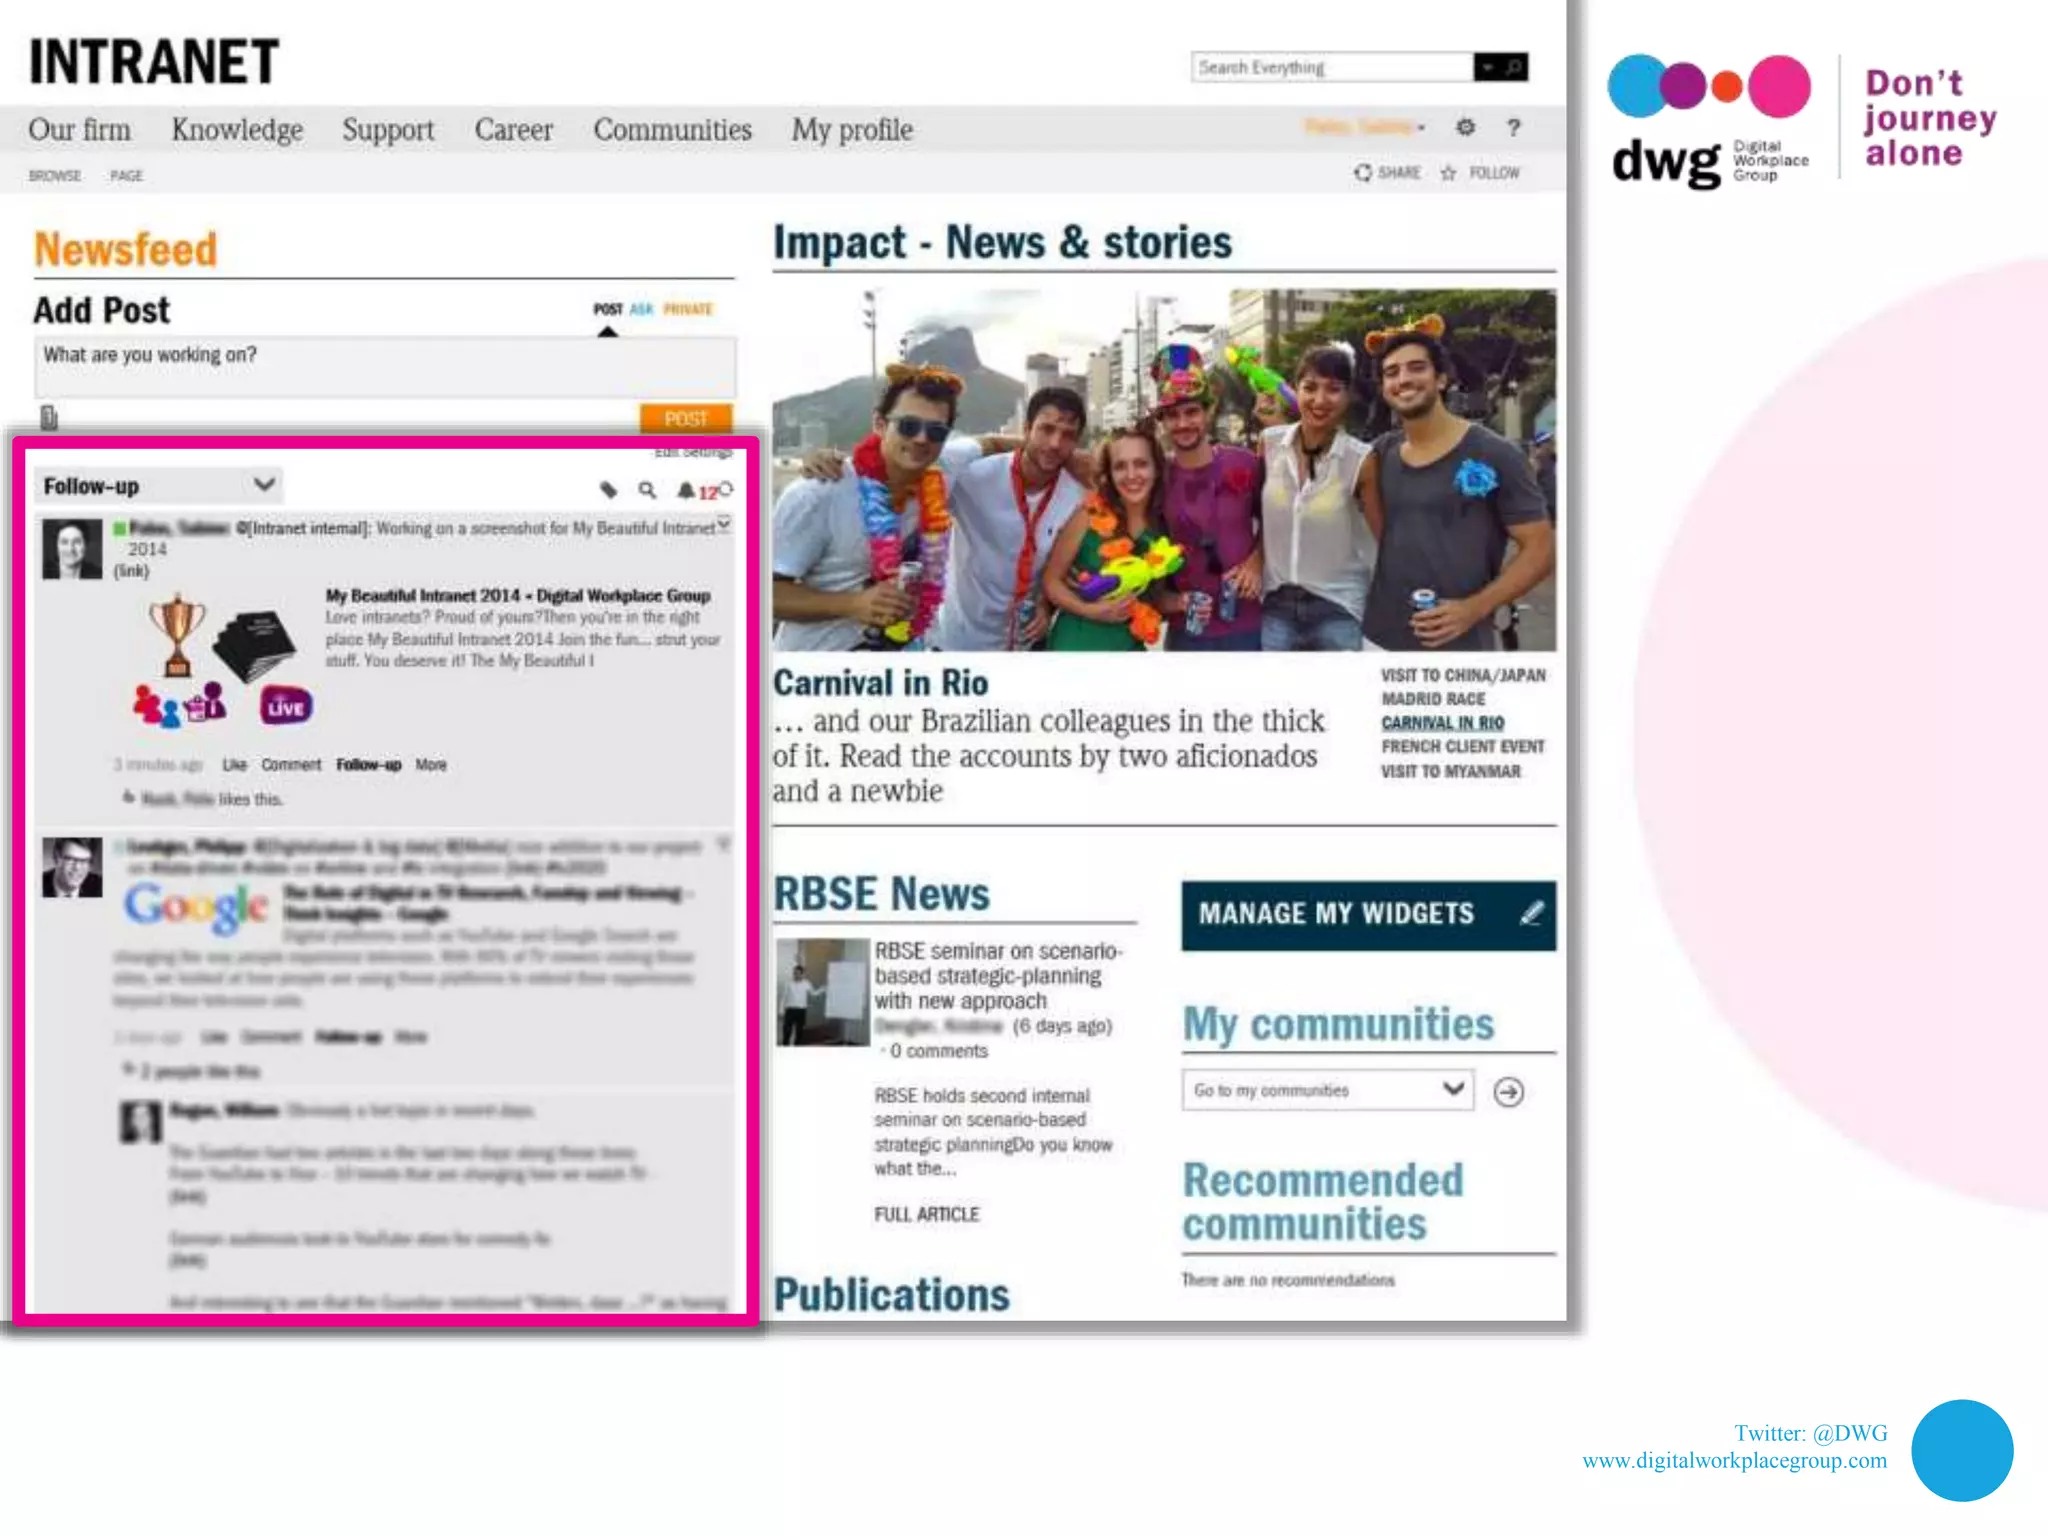
Task: Open the Communities menu
Action: [x=672, y=129]
